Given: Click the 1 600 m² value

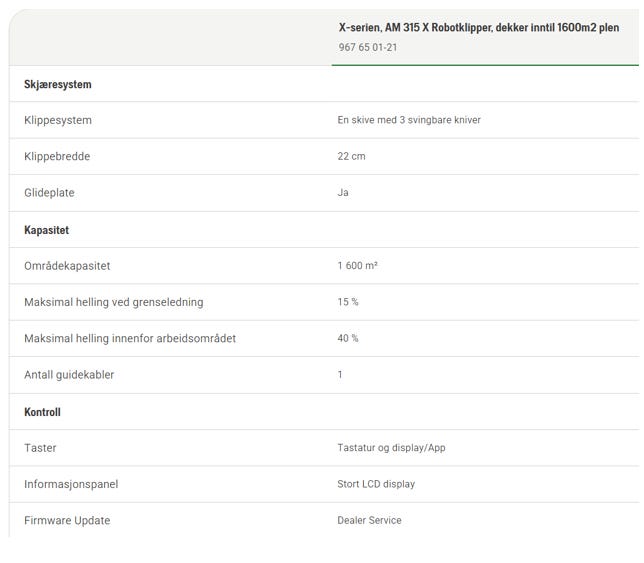Looking at the screenshot, I should pyautogui.click(x=357, y=266).
